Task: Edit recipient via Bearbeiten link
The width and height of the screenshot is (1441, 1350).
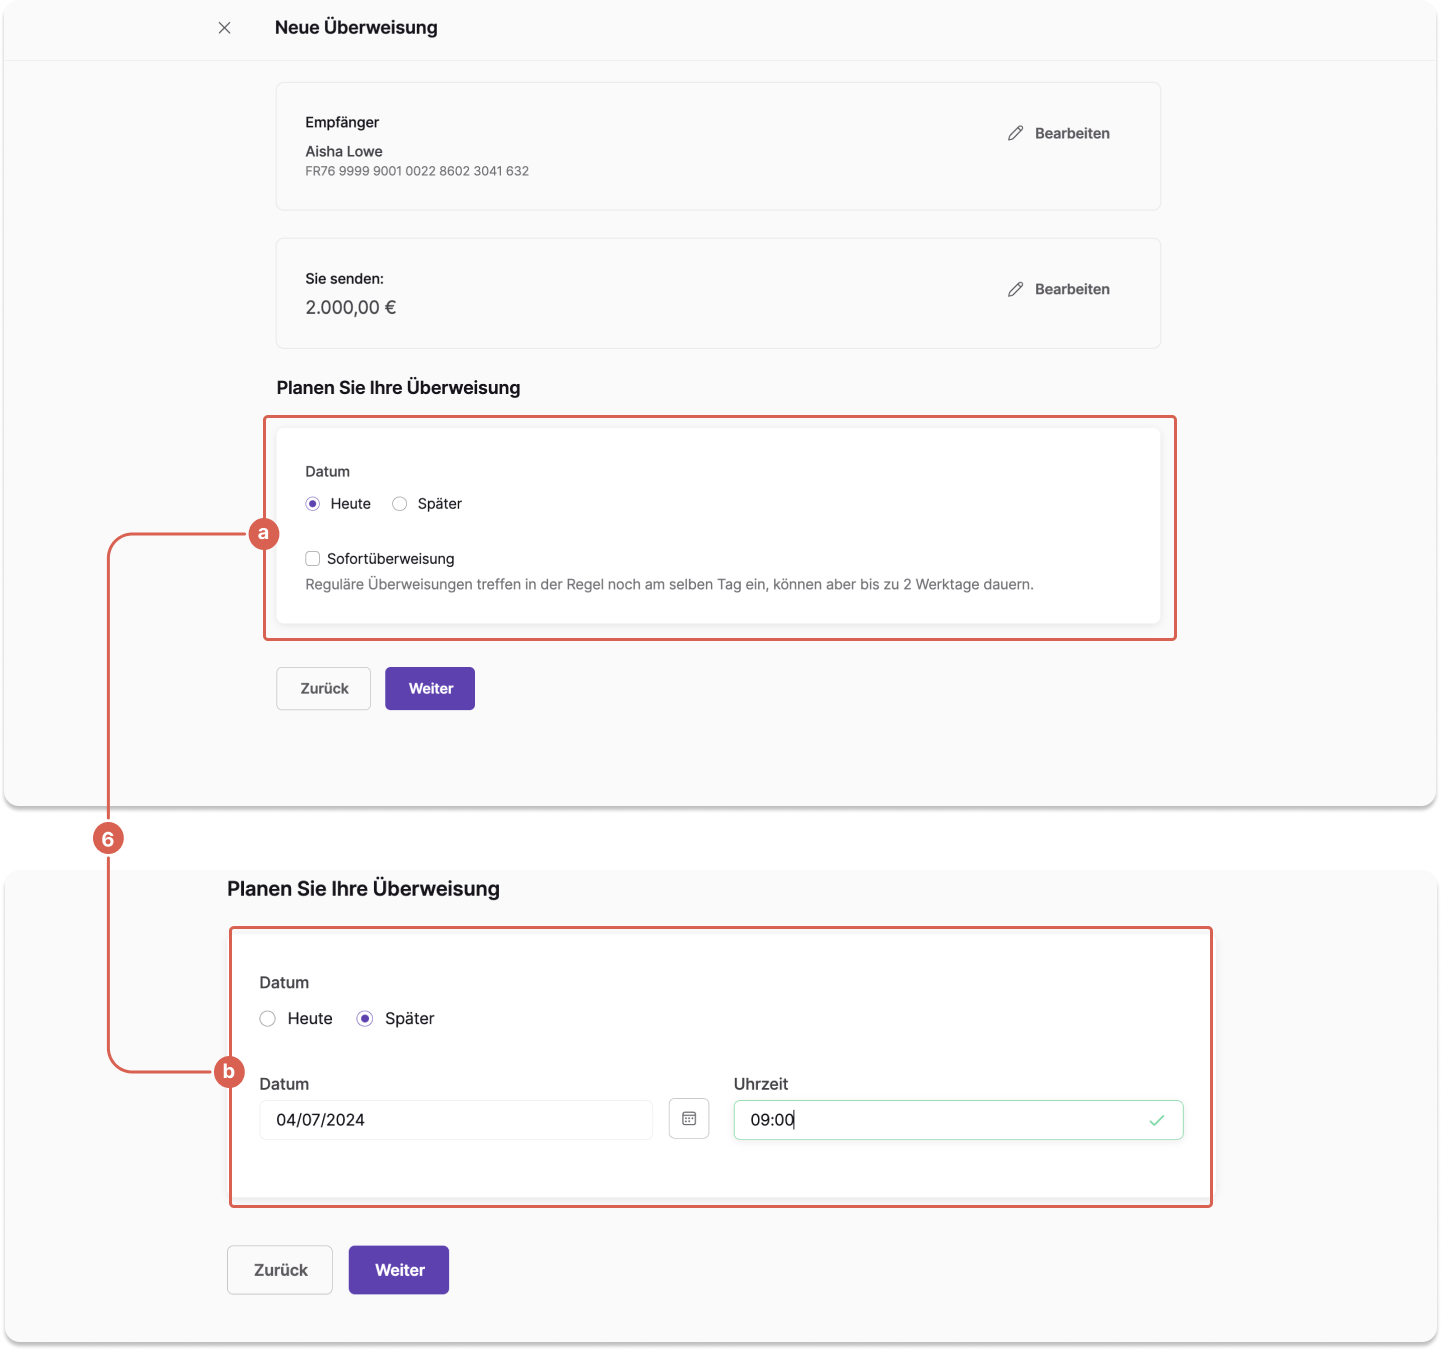Action: coord(1072,133)
